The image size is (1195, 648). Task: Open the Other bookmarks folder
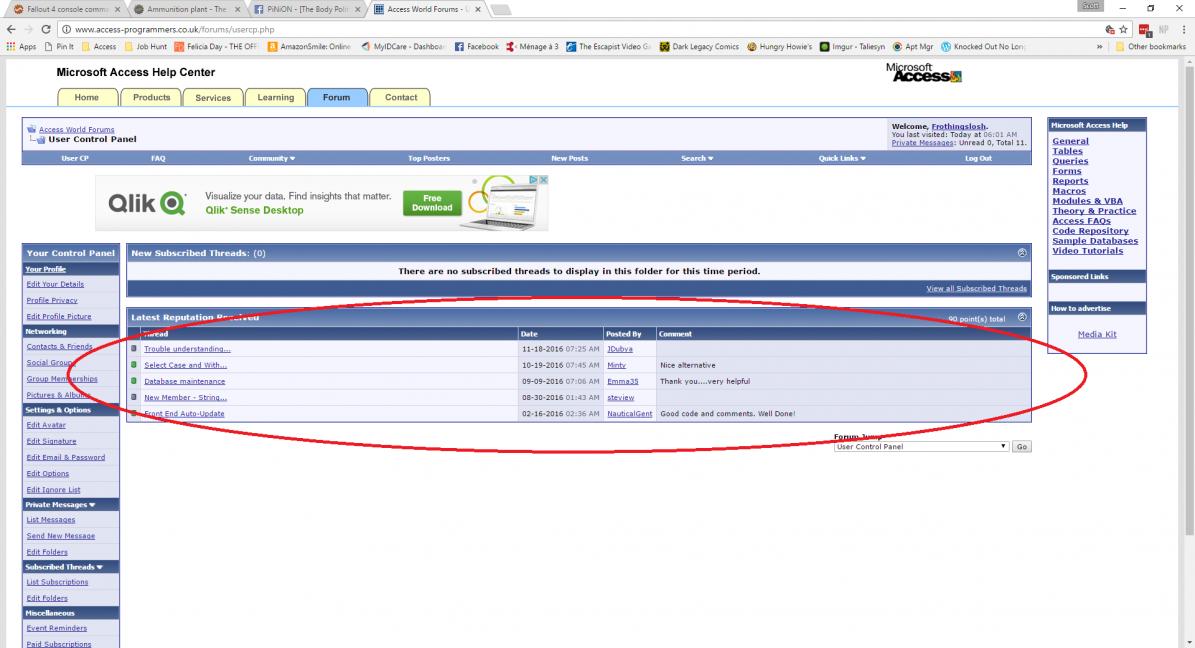pyautogui.click(x=1151, y=47)
